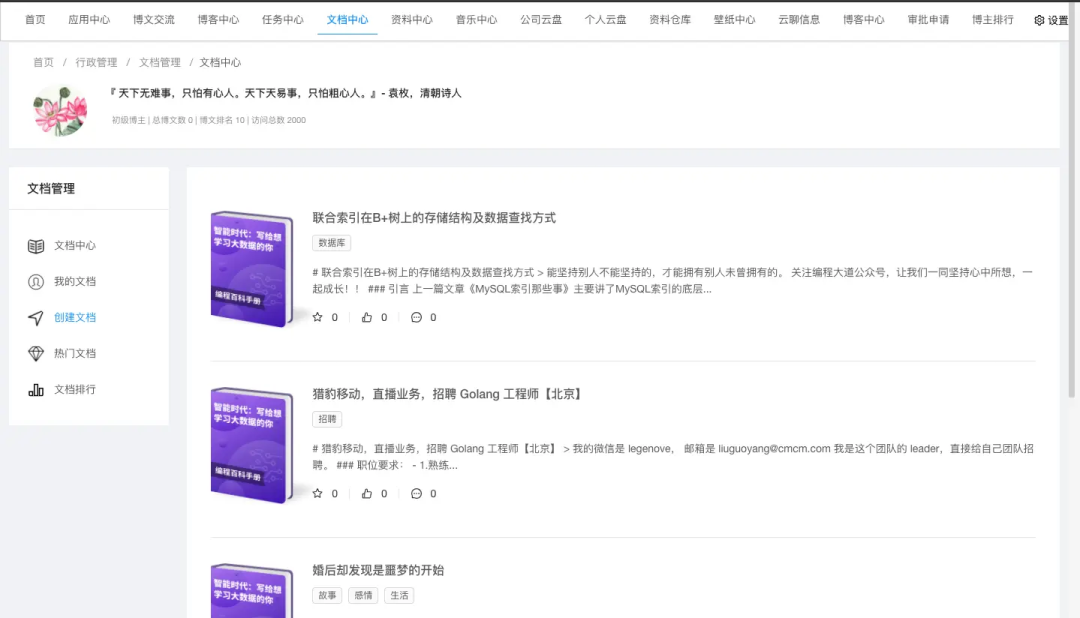Screen dimensions: 1080x618
Task: Like the 联合索引在B+树 article with thumbs-up
Action: tap(367, 318)
